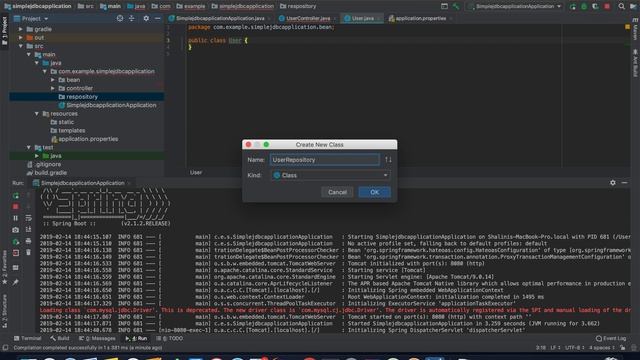Expand the controller package
The height and width of the screenshot is (360, 640).
click(53, 88)
